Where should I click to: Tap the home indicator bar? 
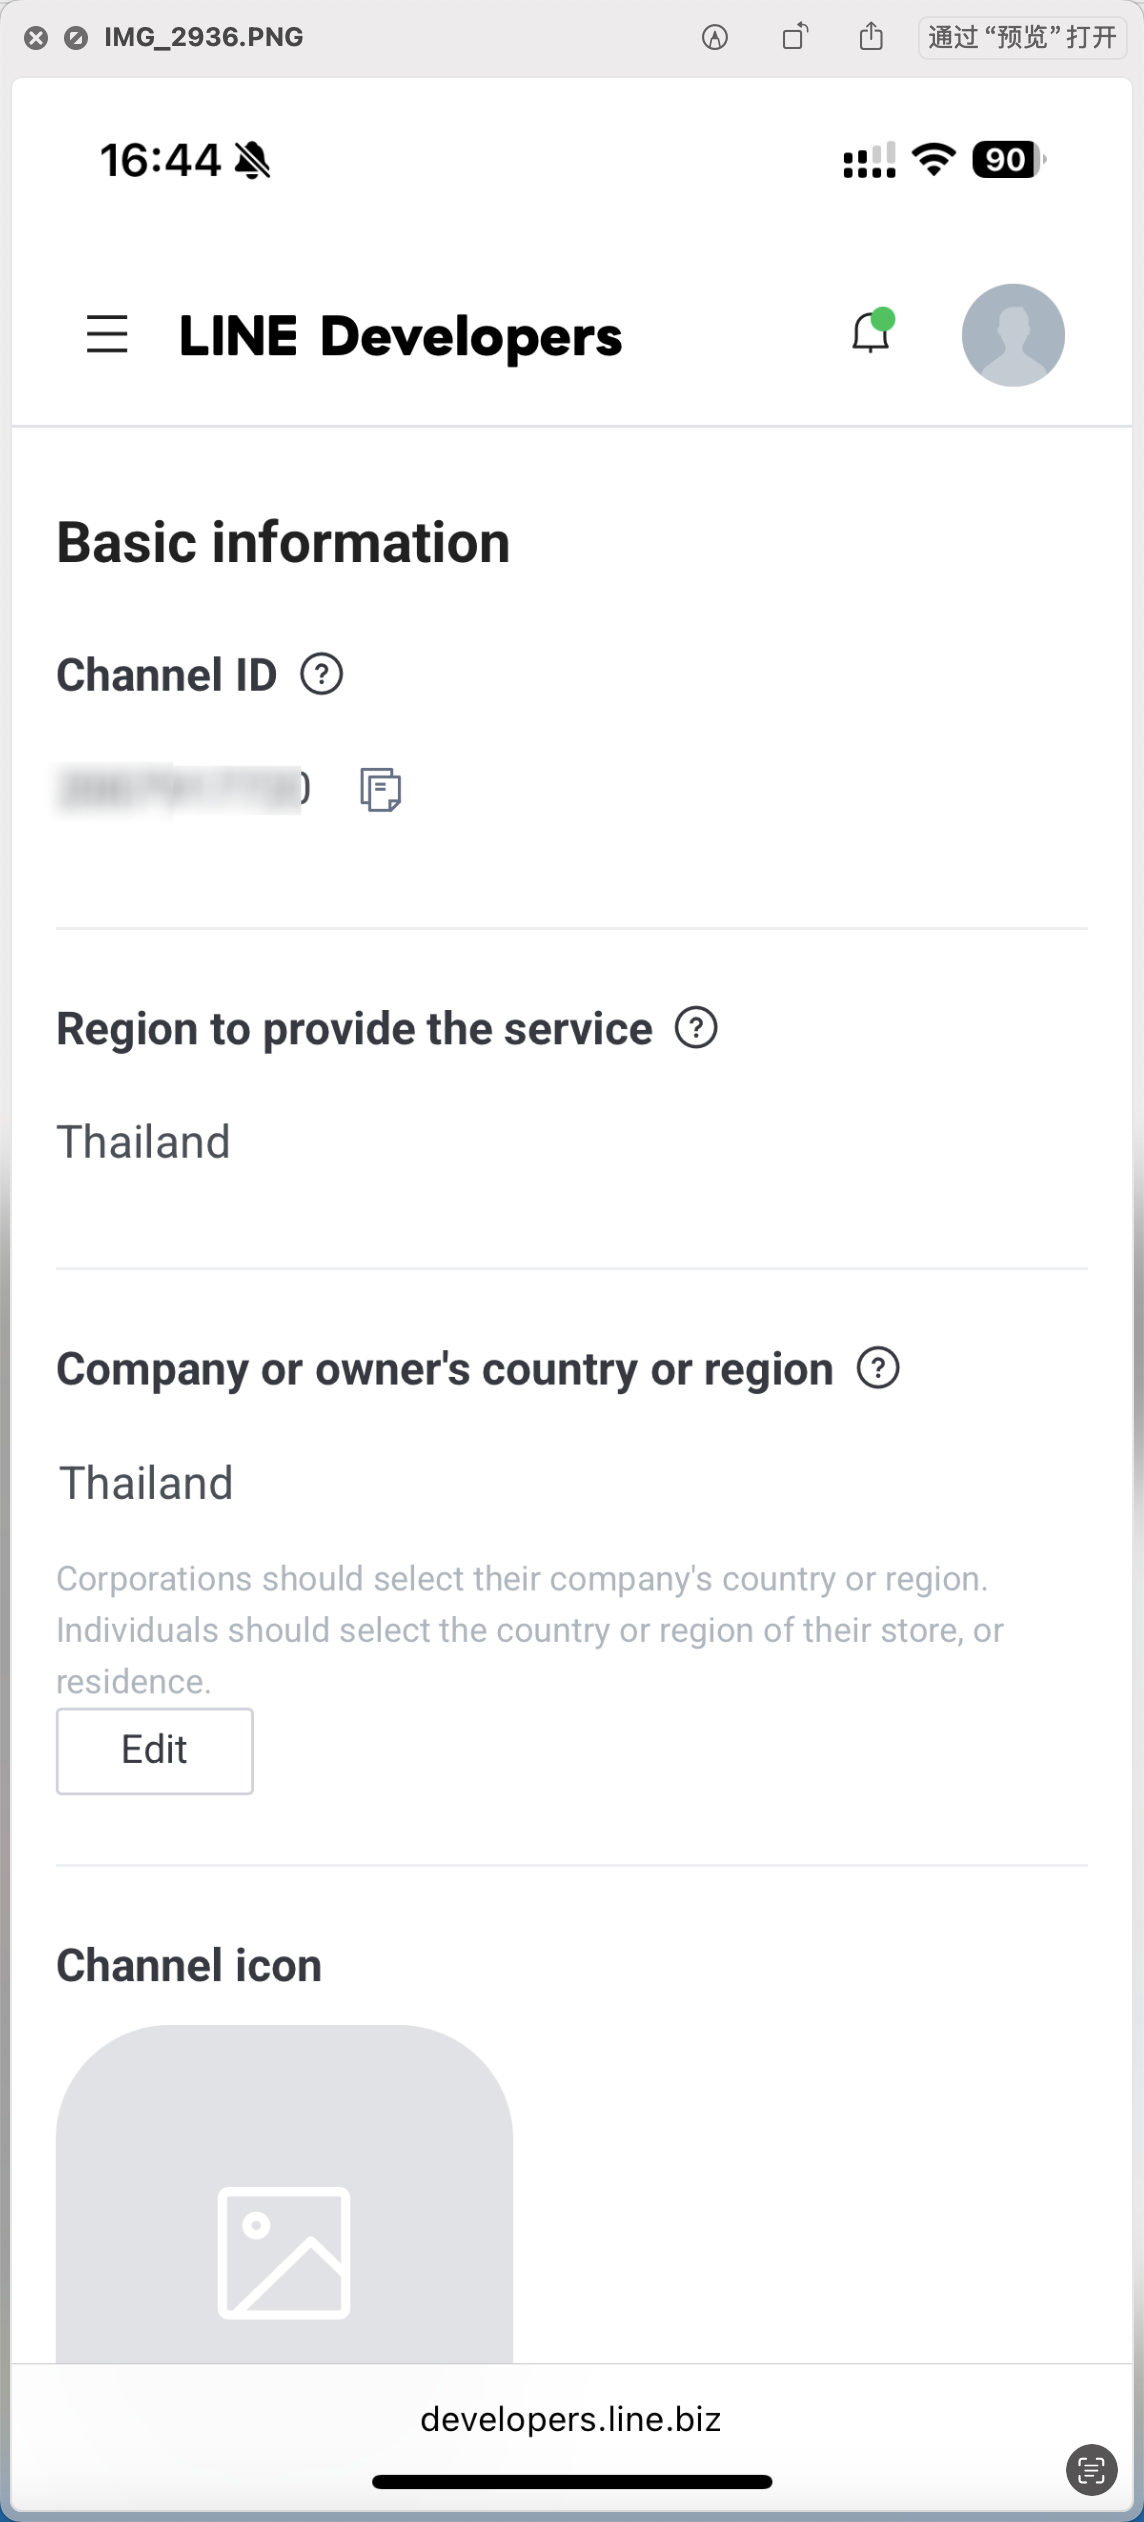[x=571, y=2482]
